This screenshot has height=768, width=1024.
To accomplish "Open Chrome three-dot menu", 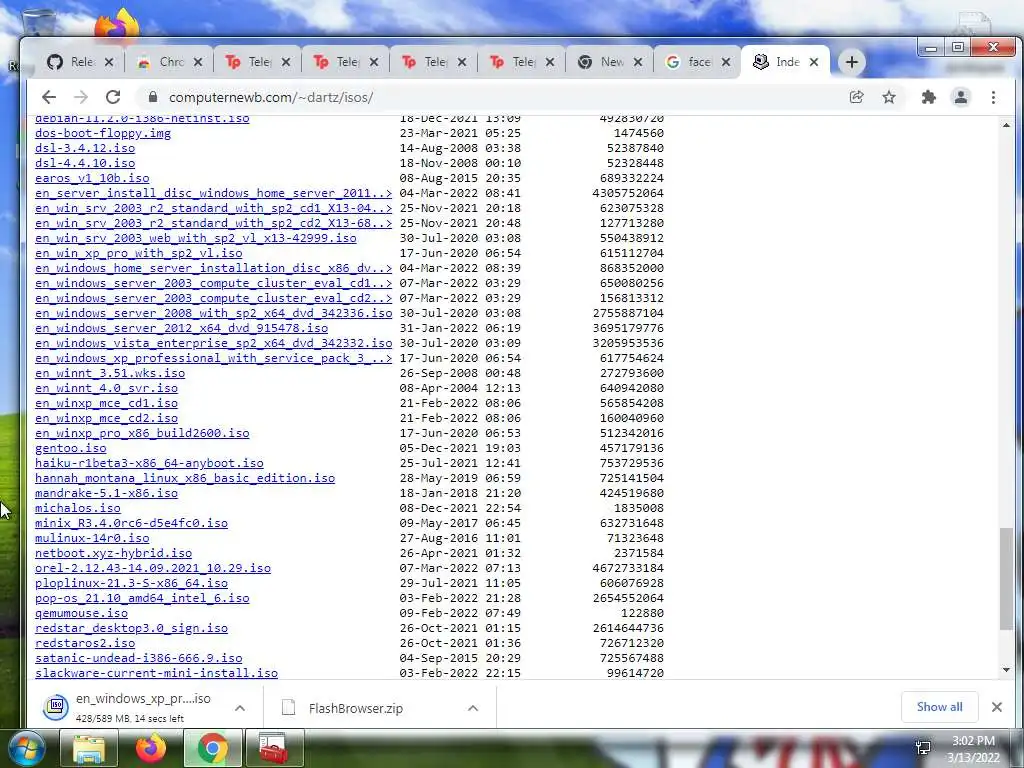I will tap(993, 97).
